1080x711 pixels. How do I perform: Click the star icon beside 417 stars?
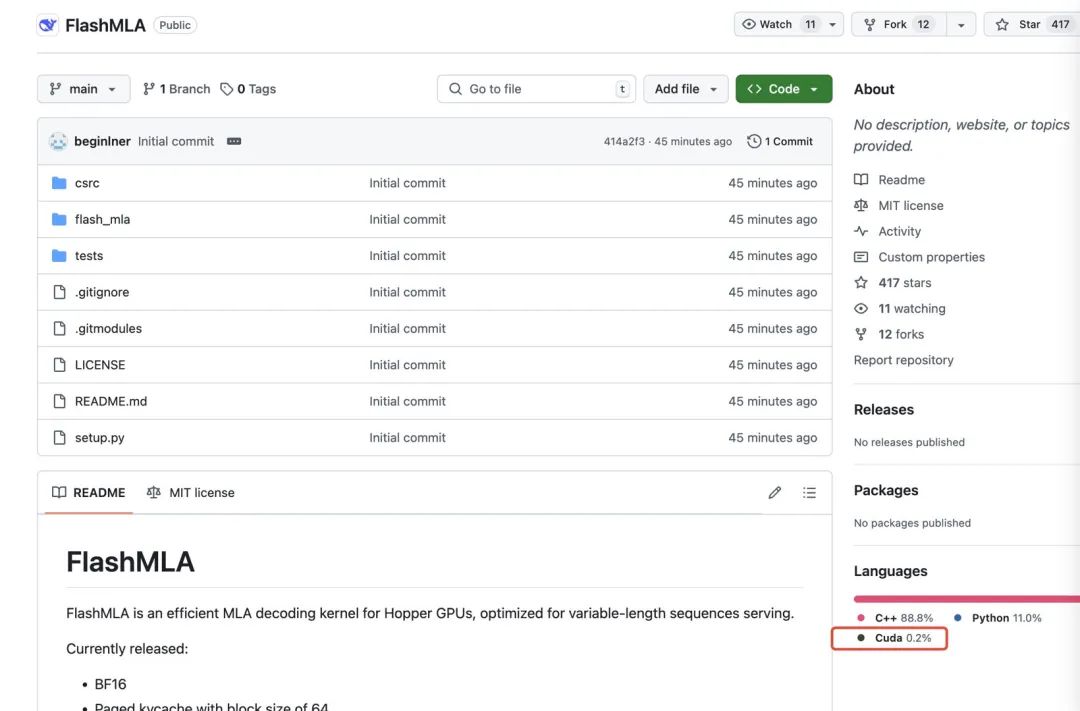click(x=861, y=282)
